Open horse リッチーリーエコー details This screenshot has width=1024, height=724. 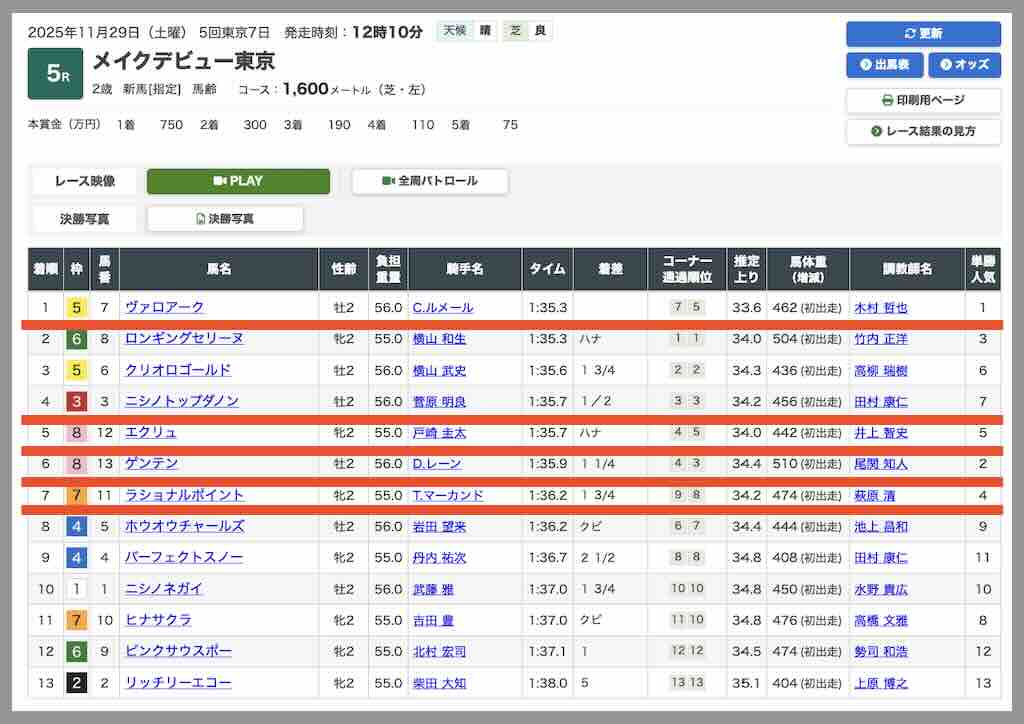tap(178, 683)
